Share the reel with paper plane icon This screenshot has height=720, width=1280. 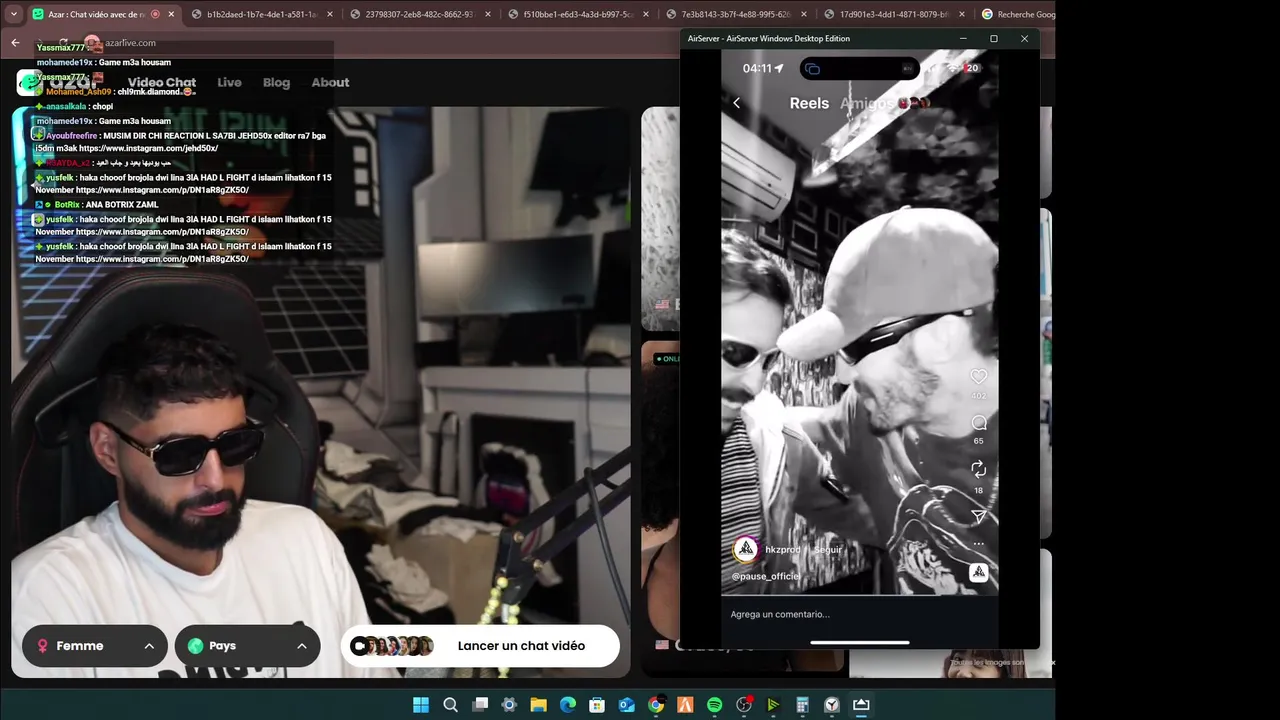pyautogui.click(x=979, y=516)
